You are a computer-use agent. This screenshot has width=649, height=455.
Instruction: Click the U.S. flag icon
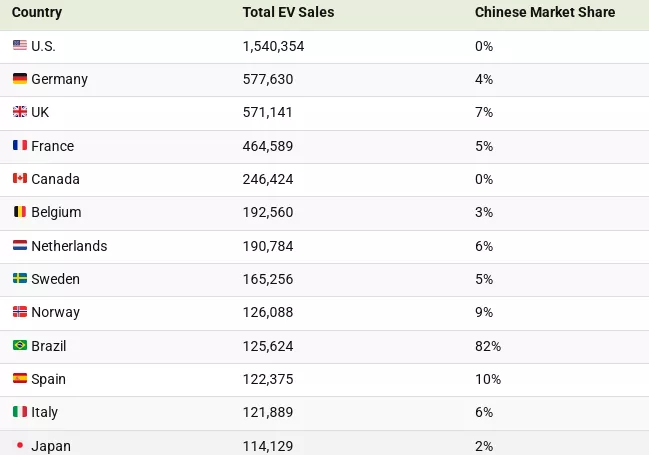pyautogui.click(x=19, y=46)
